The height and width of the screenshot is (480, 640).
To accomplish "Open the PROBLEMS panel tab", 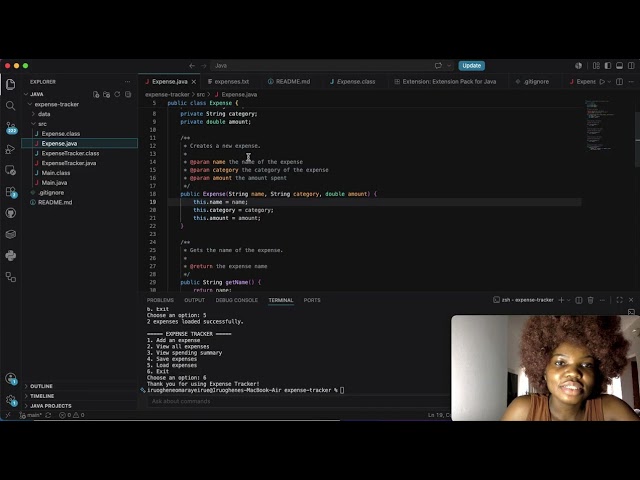I will click(x=160, y=300).
